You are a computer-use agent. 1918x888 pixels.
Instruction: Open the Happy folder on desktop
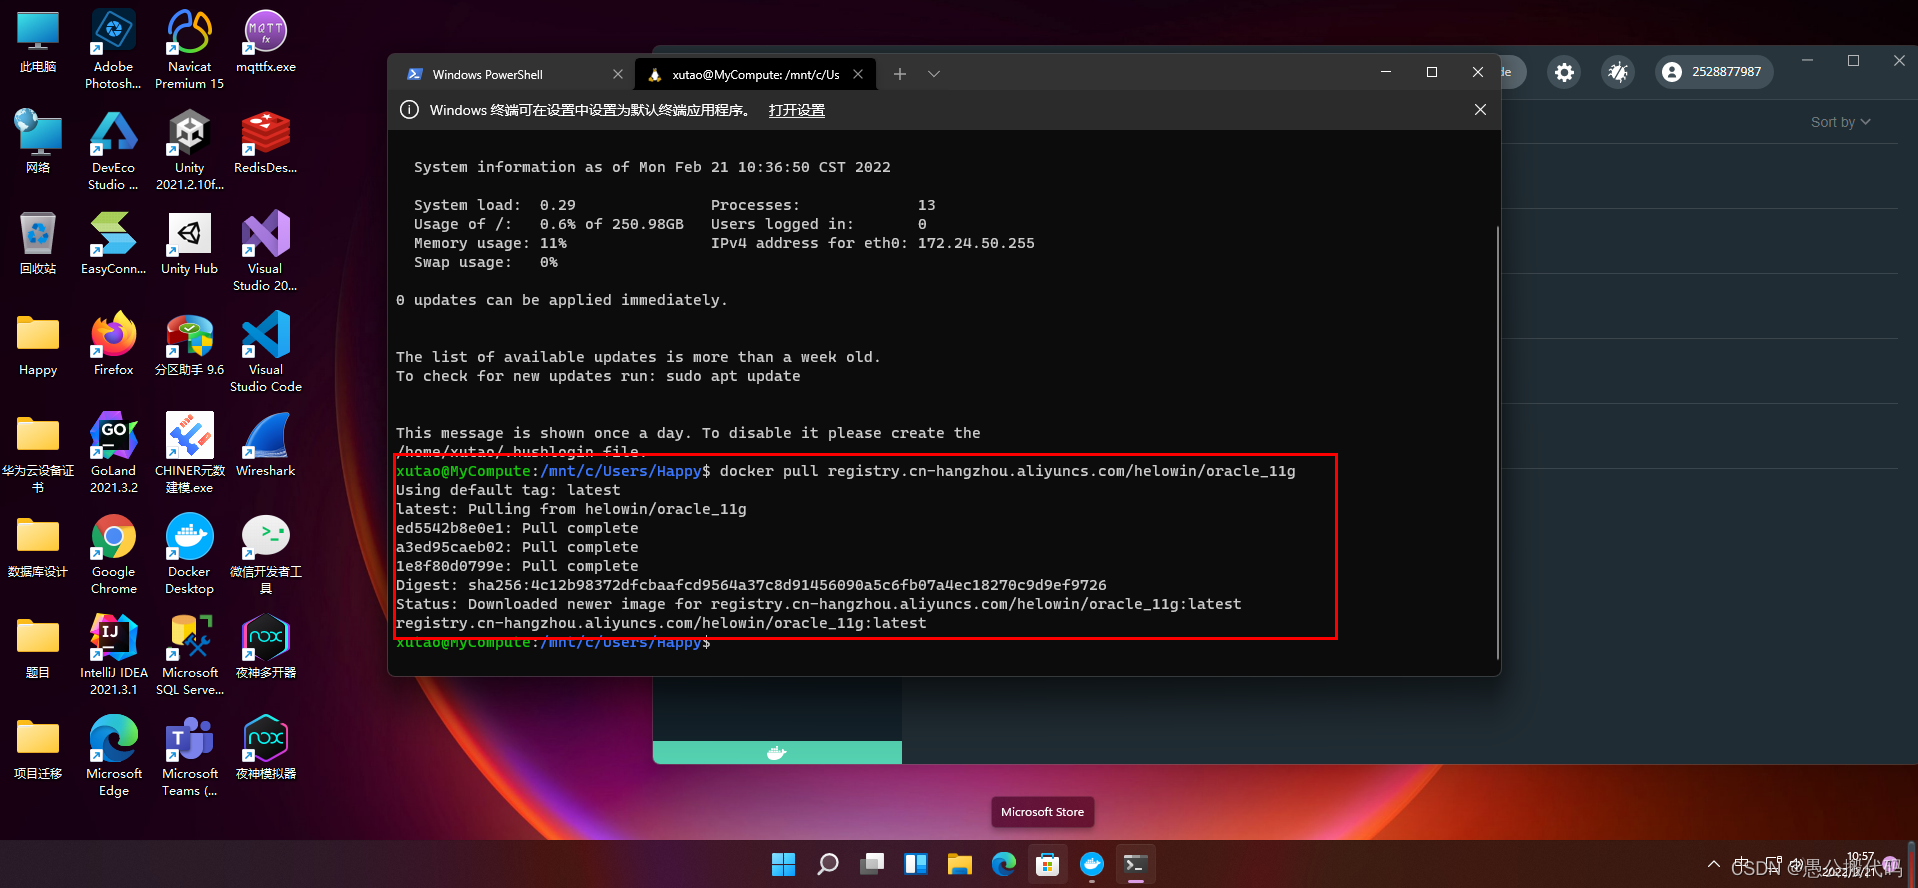click(38, 345)
